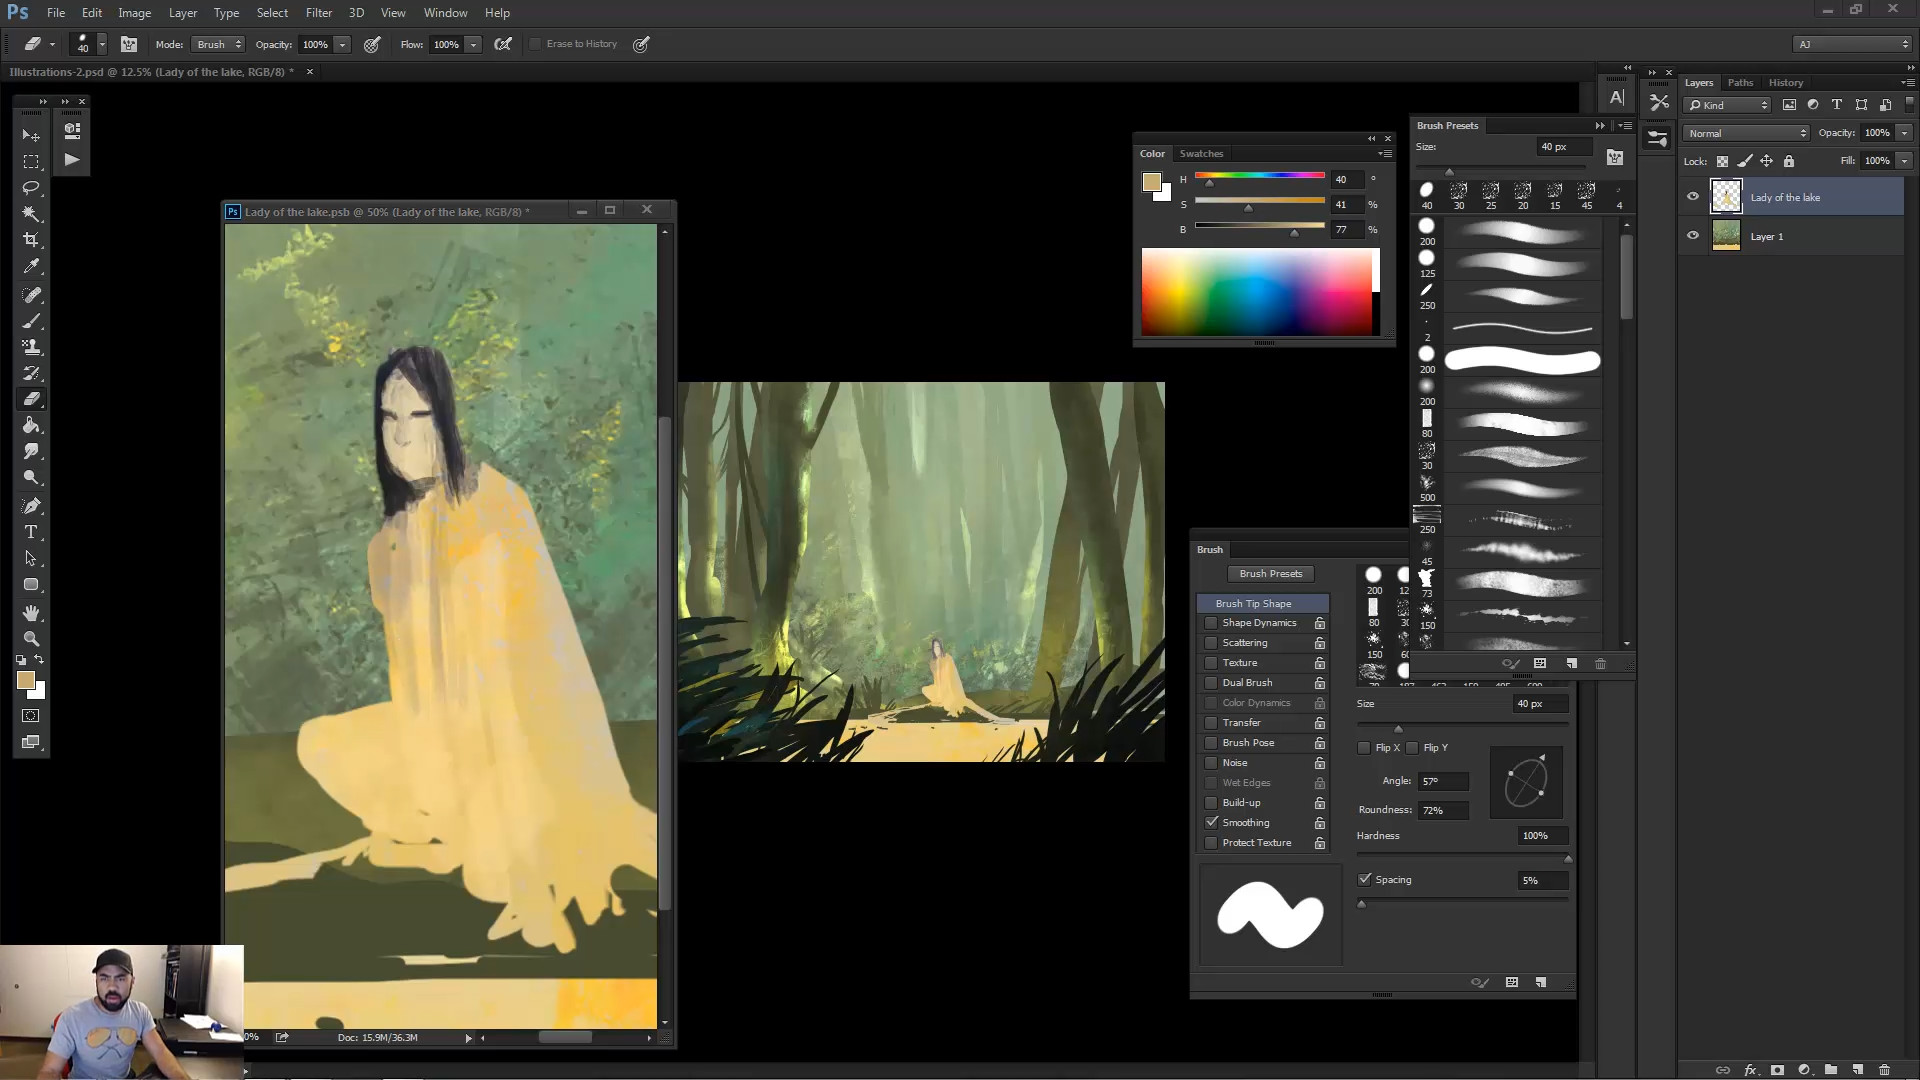Enable Flip X checkbox
The image size is (1920, 1080).
point(1364,748)
